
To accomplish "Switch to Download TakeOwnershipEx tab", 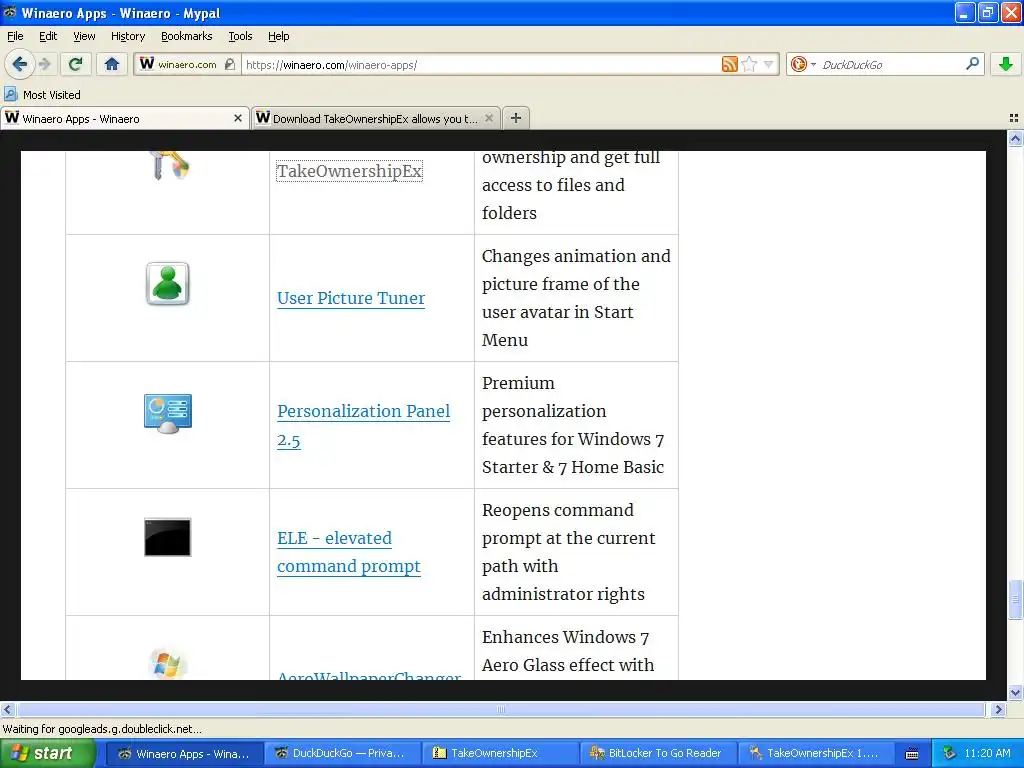I will click(x=376, y=118).
